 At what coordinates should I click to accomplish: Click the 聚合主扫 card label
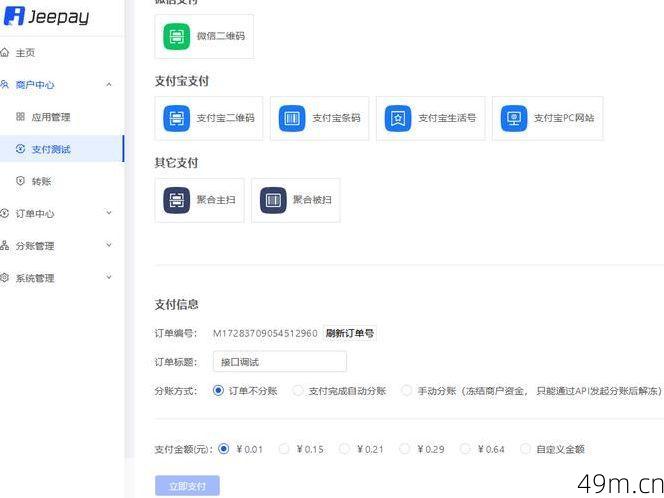click(216, 200)
